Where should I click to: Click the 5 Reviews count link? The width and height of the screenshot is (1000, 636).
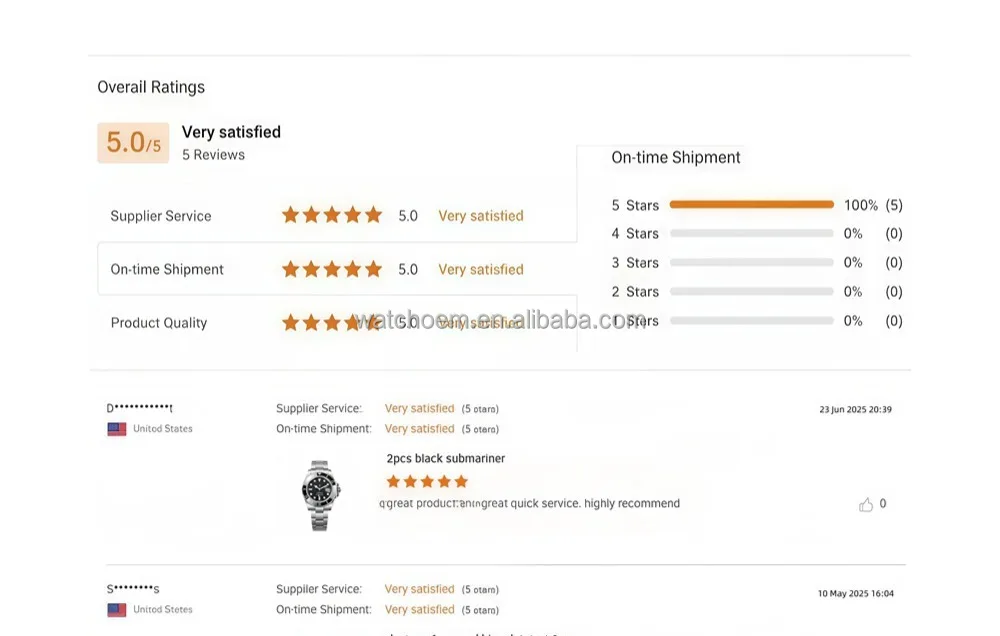point(213,155)
